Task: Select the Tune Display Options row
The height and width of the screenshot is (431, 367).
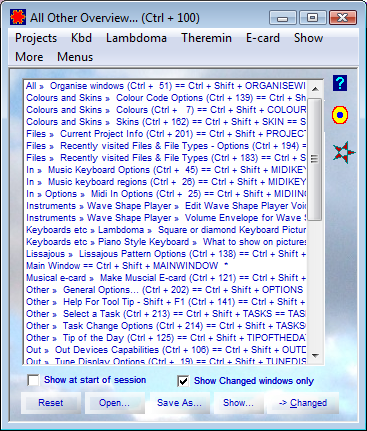Action: click(166, 361)
